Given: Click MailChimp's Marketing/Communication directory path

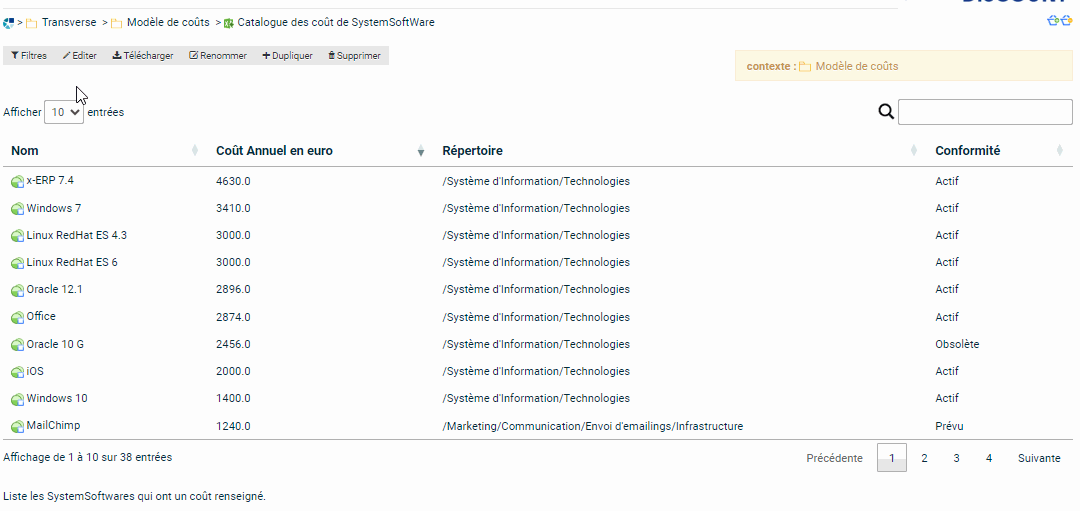Looking at the screenshot, I should pyautogui.click(x=593, y=426).
